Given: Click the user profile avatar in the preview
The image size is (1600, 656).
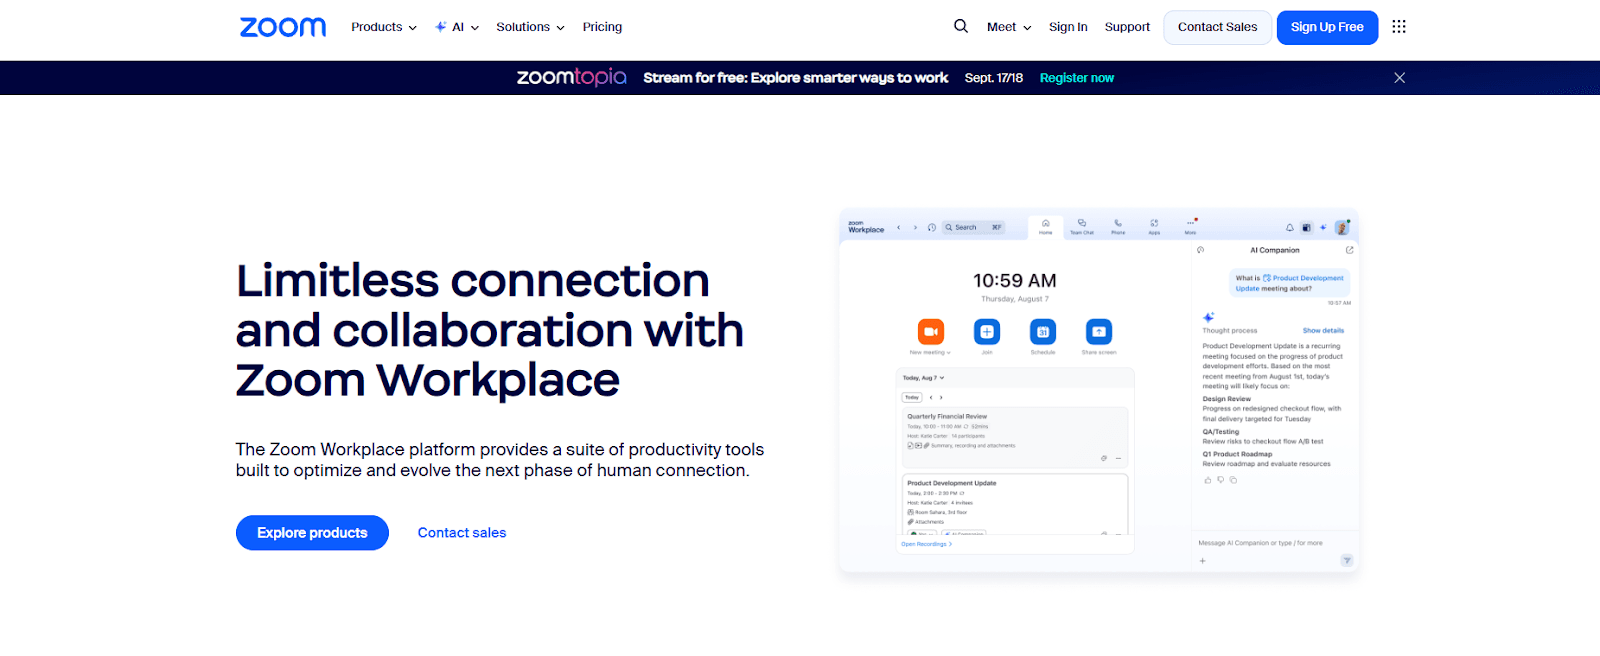Looking at the screenshot, I should 1342,228.
